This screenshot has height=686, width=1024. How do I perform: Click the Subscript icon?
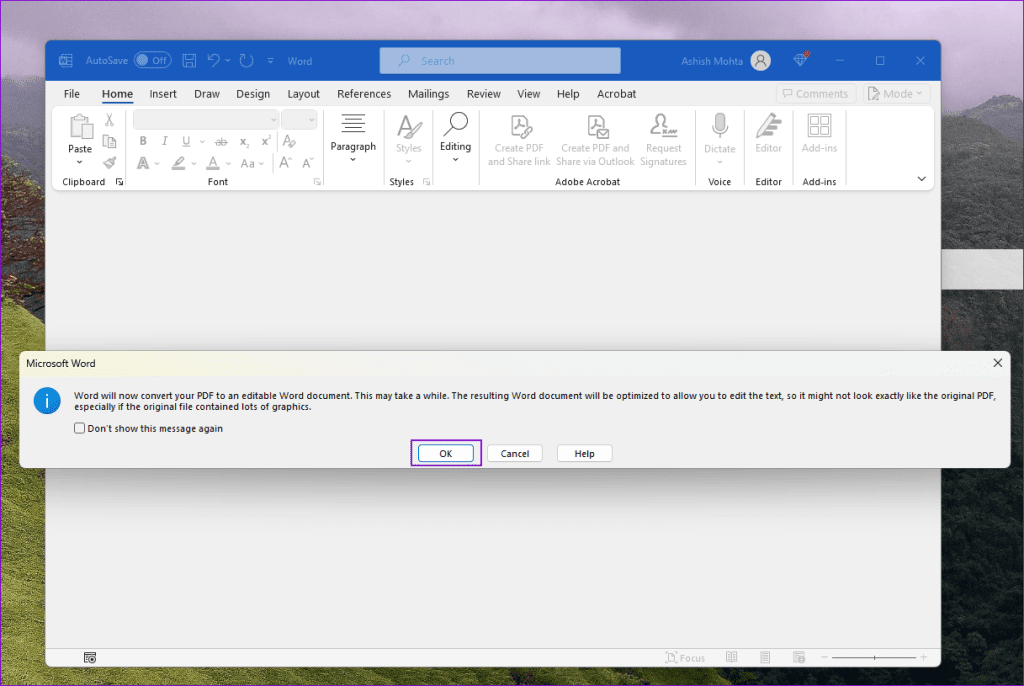pyautogui.click(x=245, y=141)
